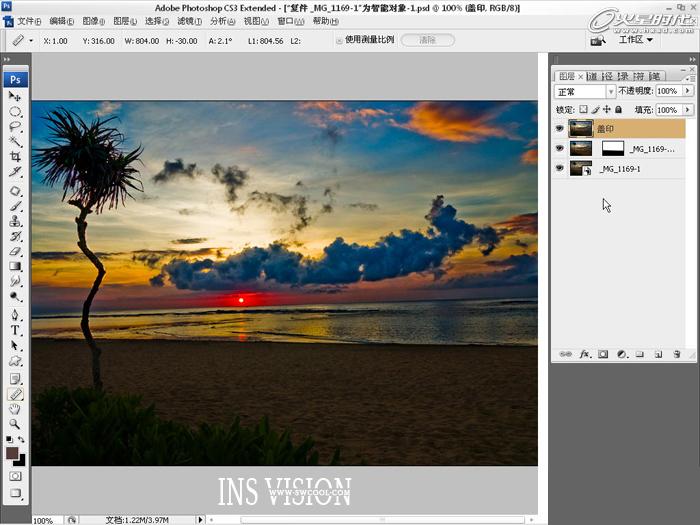Select the Elliptical Marquee tool
Screen dimensions: 700x525
(15, 112)
